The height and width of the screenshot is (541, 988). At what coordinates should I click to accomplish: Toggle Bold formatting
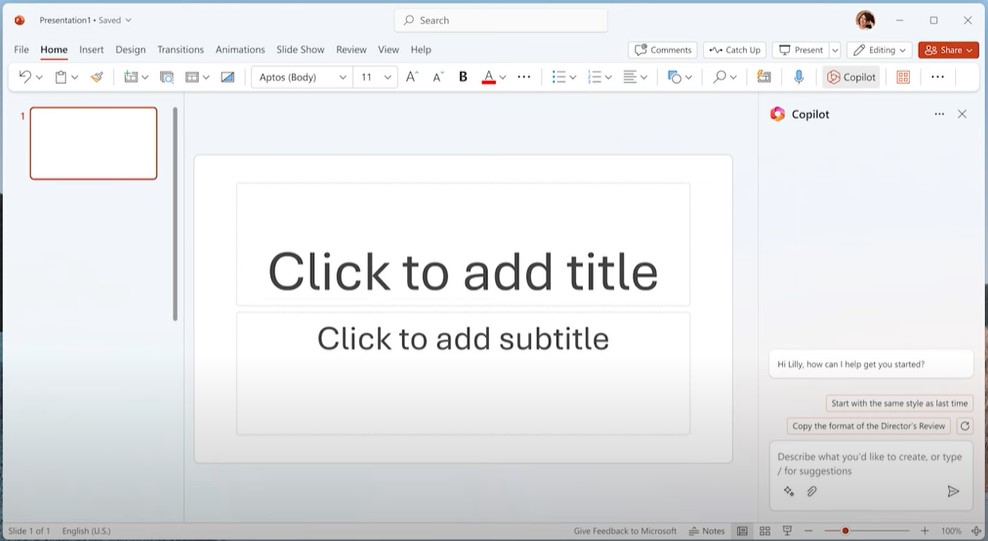pos(463,77)
